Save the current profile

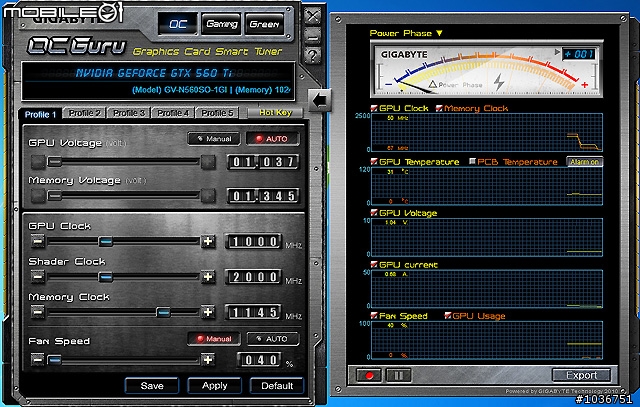click(152, 386)
